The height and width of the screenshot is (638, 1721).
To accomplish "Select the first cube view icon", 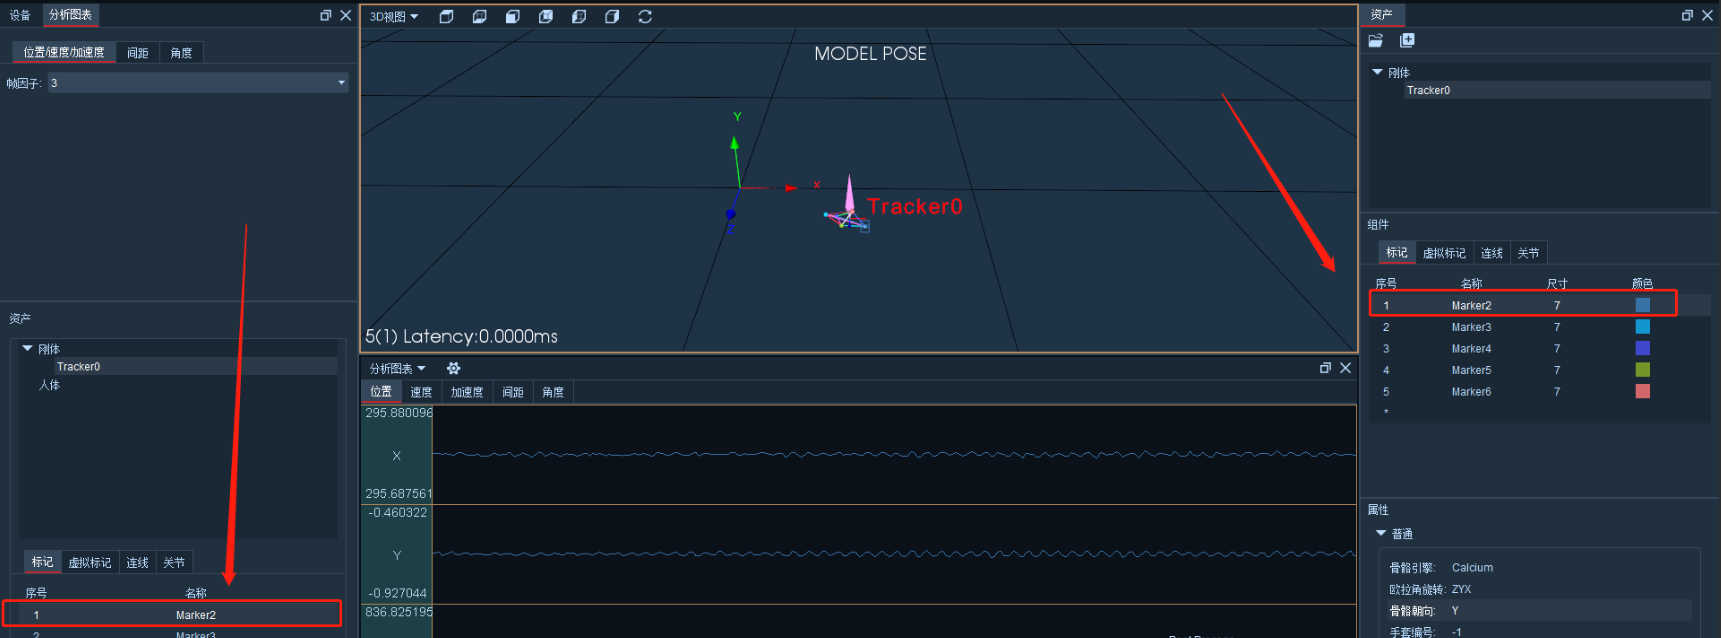I will (447, 17).
